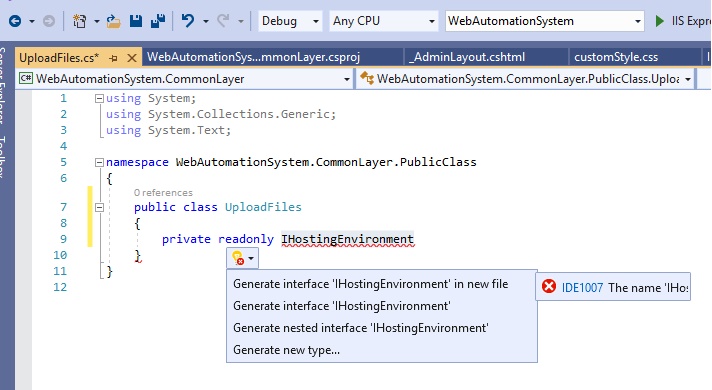This screenshot has height=390, width=712.
Task: Click the Navigate Forward arrow icon
Action: click(x=49, y=21)
